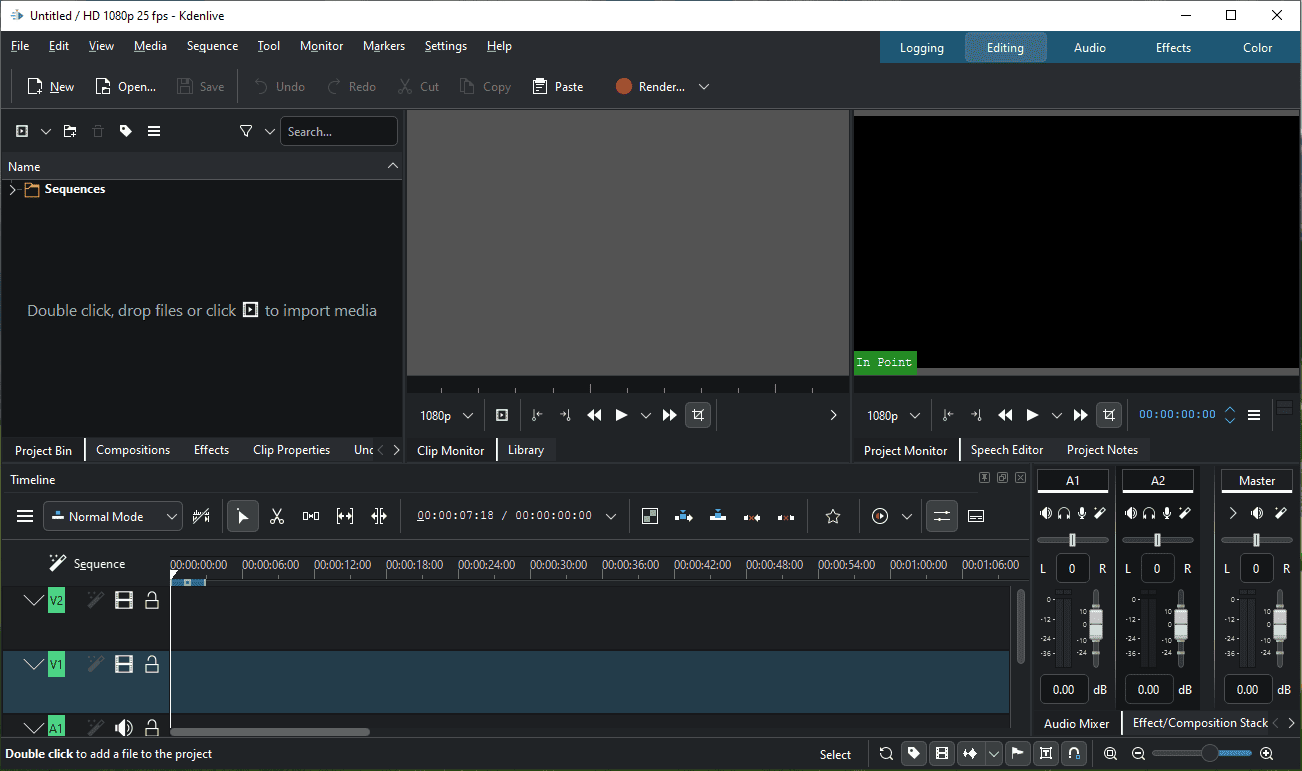The image size is (1302, 771).
Task: Toggle lock on track V1
Action: pos(152,664)
